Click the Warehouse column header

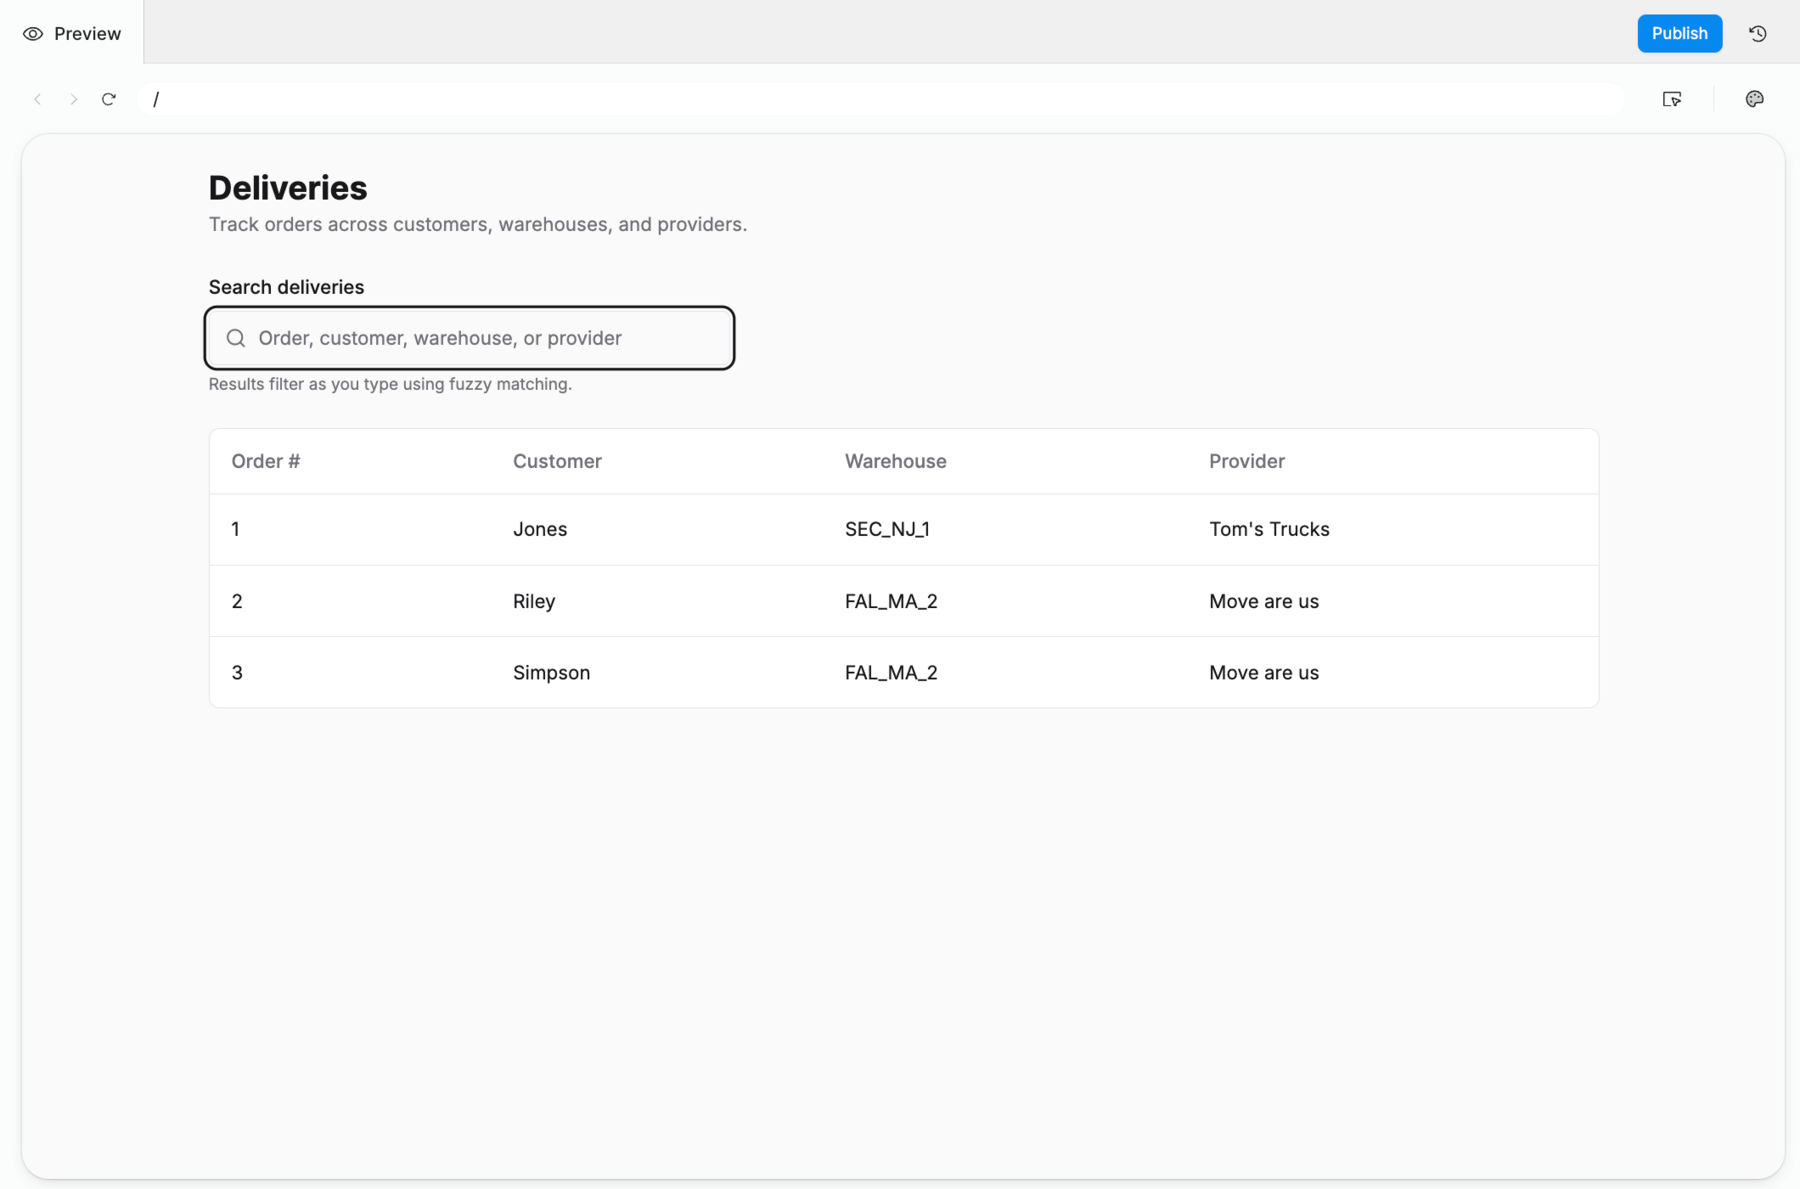(895, 461)
